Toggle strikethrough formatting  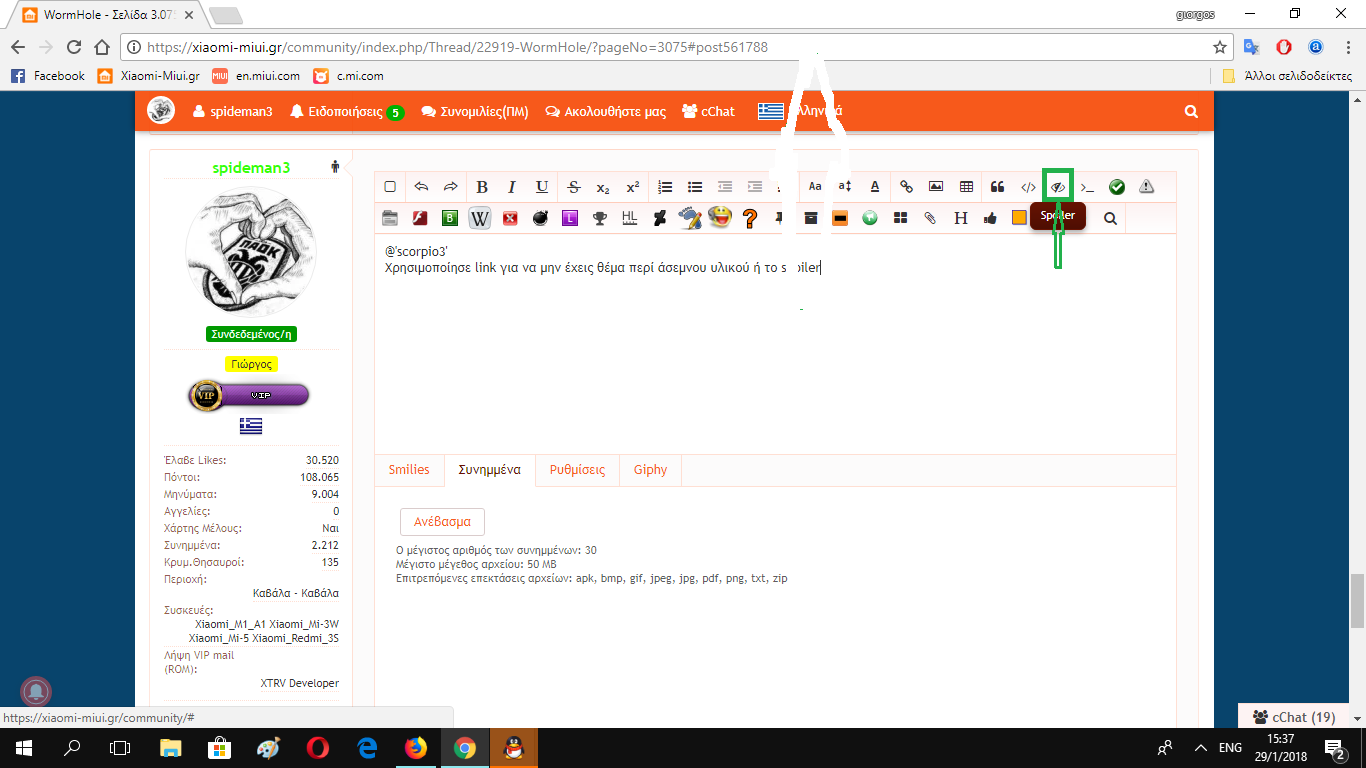tap(574, 187)
